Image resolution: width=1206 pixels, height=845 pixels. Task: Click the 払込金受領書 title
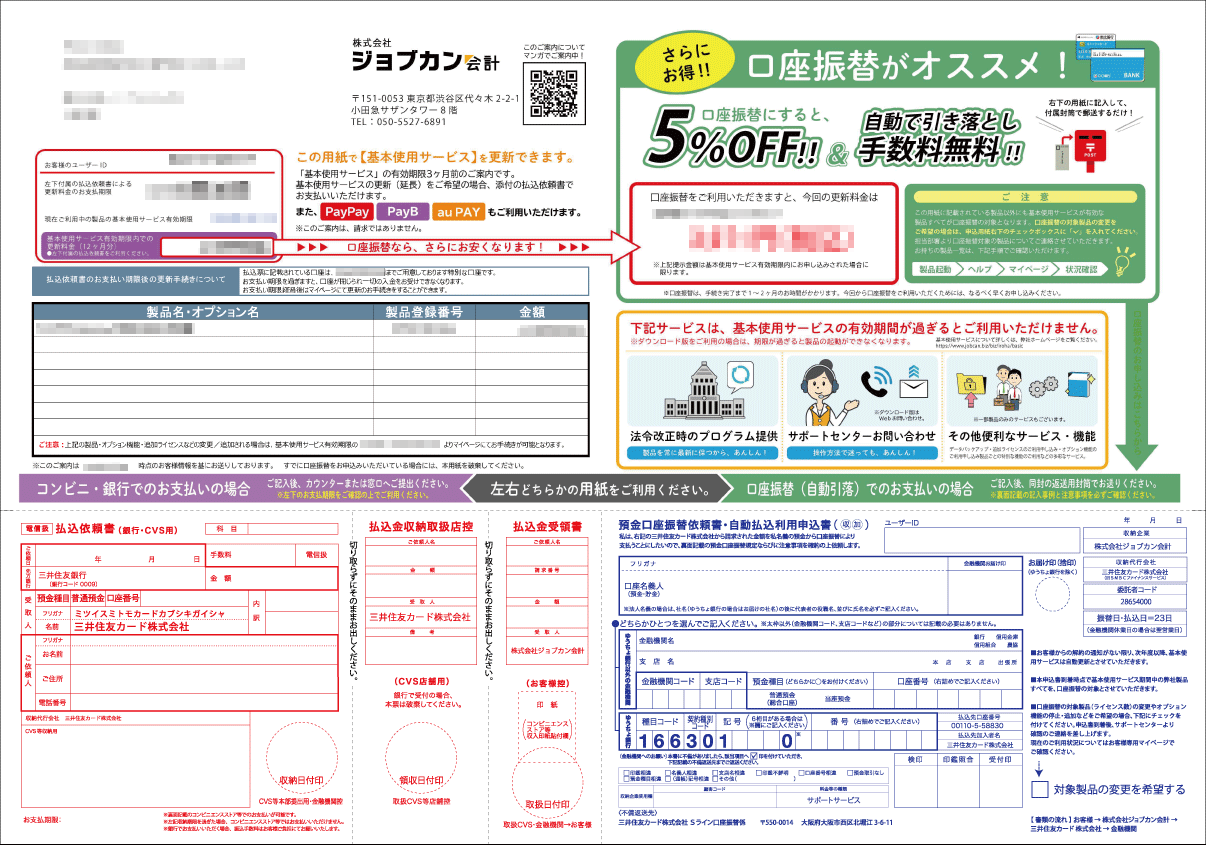(x=547, y=526)
